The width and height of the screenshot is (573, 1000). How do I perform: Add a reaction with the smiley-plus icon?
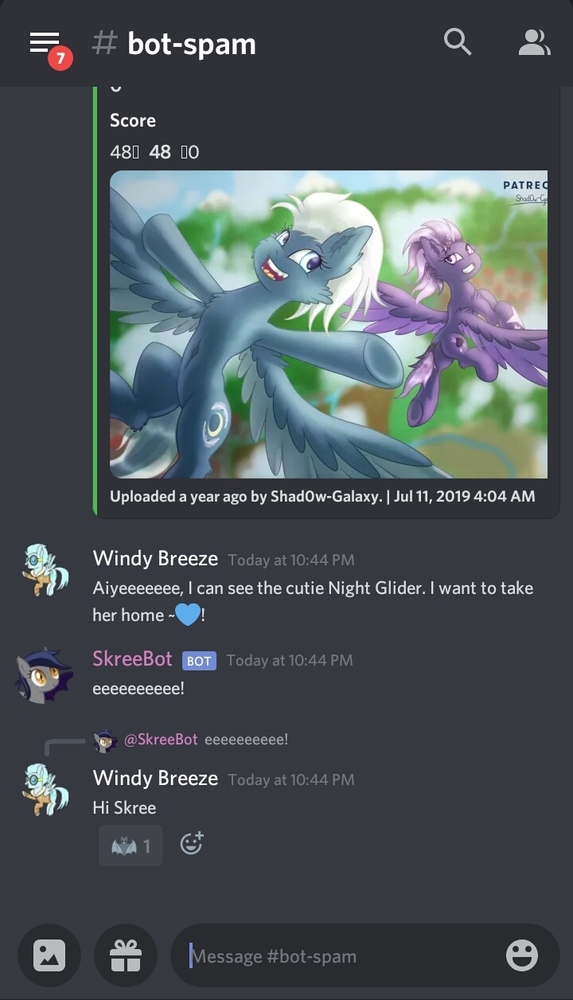[191, 844]
